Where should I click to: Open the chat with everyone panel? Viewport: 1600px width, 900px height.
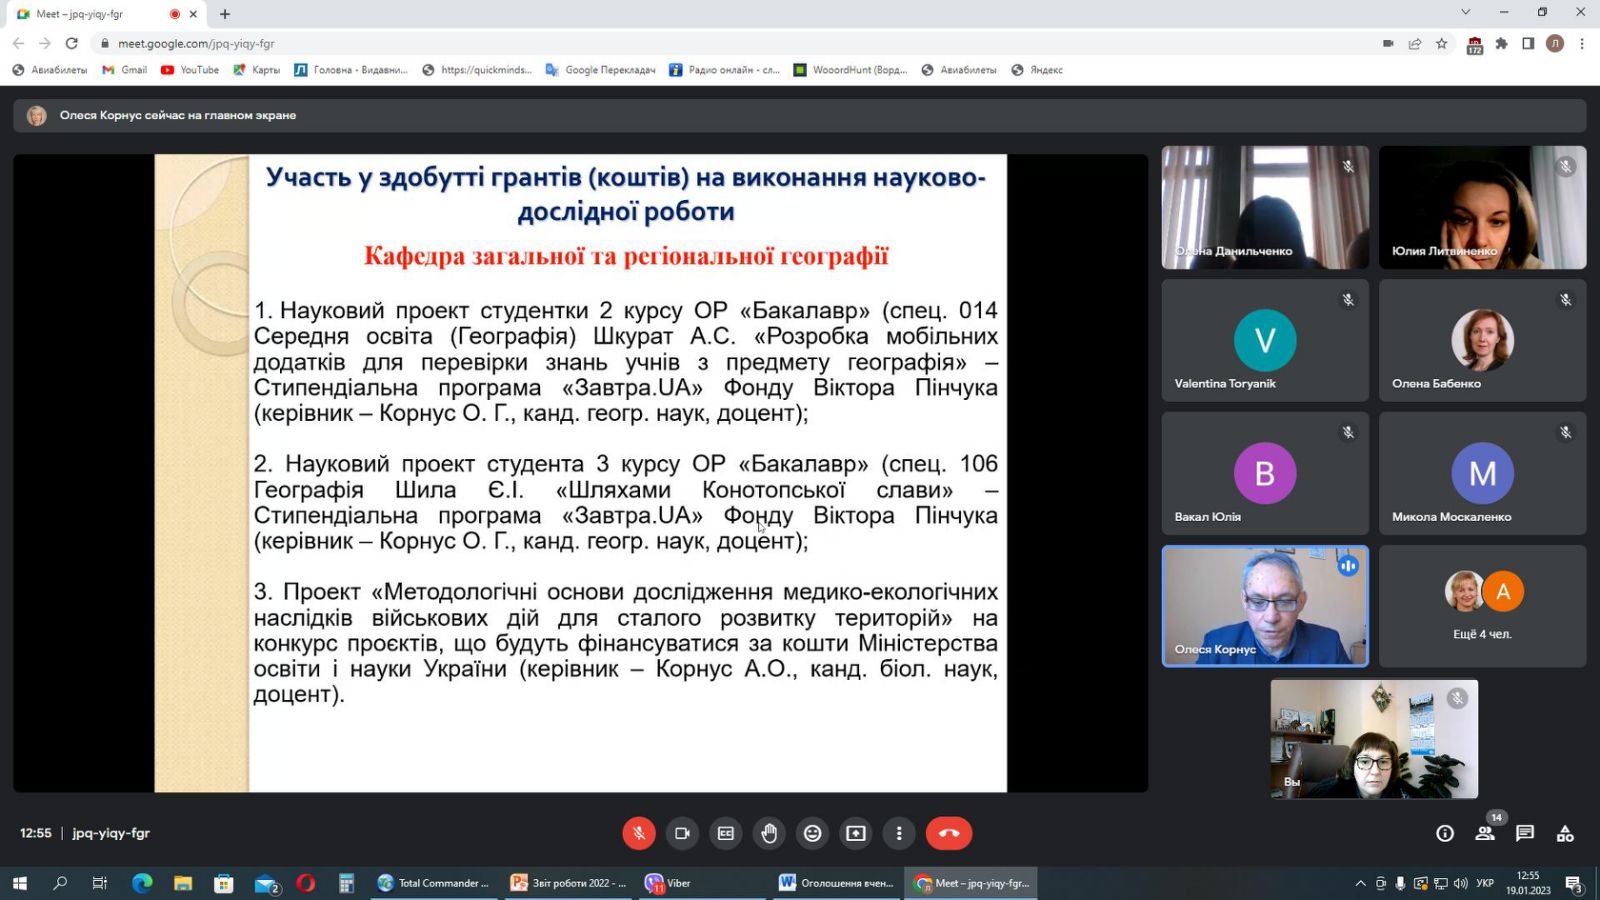[x=1525, y=833]
